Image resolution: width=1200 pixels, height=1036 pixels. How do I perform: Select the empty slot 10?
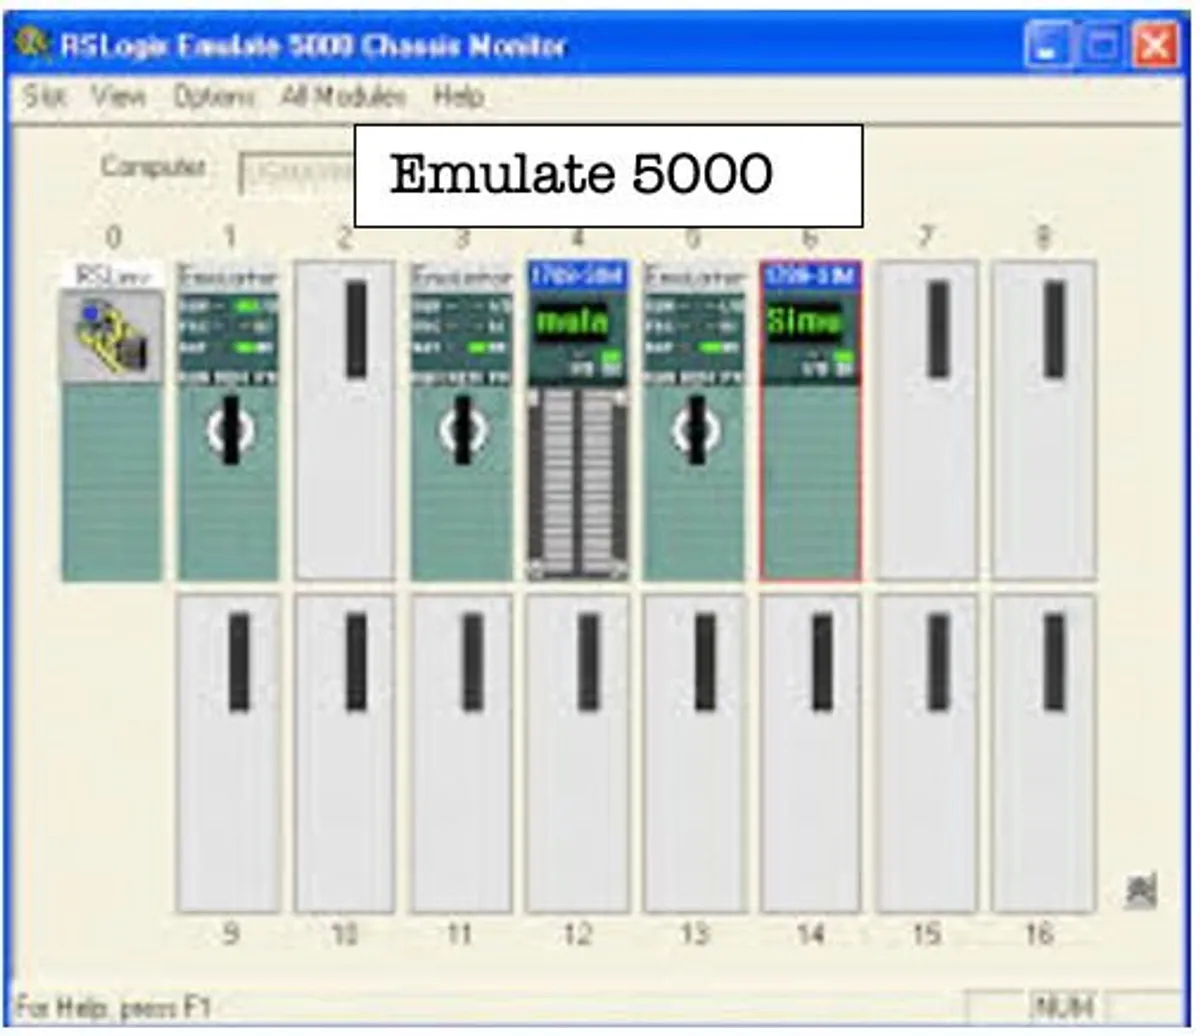coord(345,753)
